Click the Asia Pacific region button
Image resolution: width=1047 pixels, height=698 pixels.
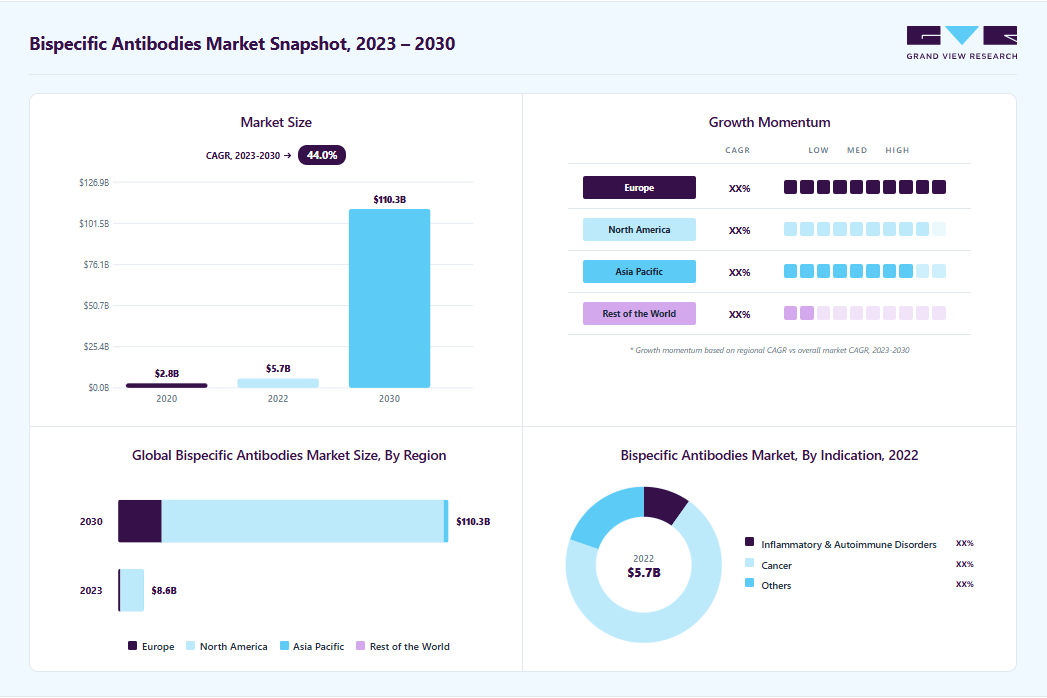(639, 272)
